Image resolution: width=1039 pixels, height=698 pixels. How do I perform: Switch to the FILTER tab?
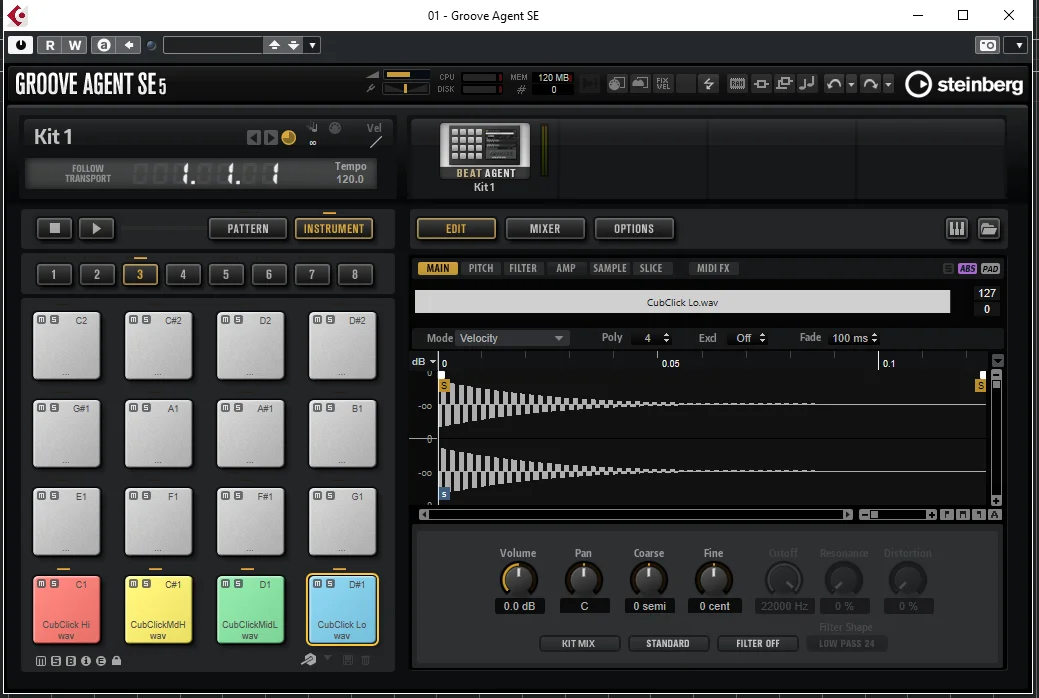(523, 268)
